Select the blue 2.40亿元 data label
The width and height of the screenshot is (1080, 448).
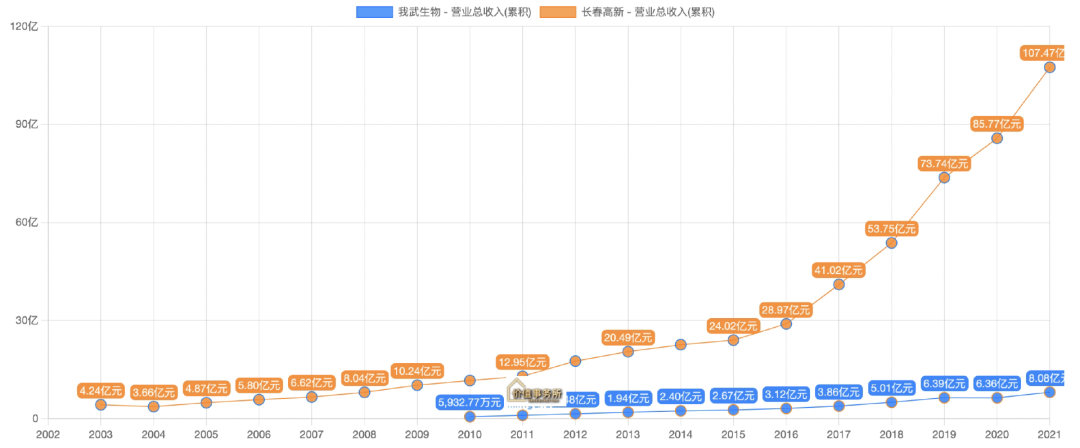[x=681, y=397]
